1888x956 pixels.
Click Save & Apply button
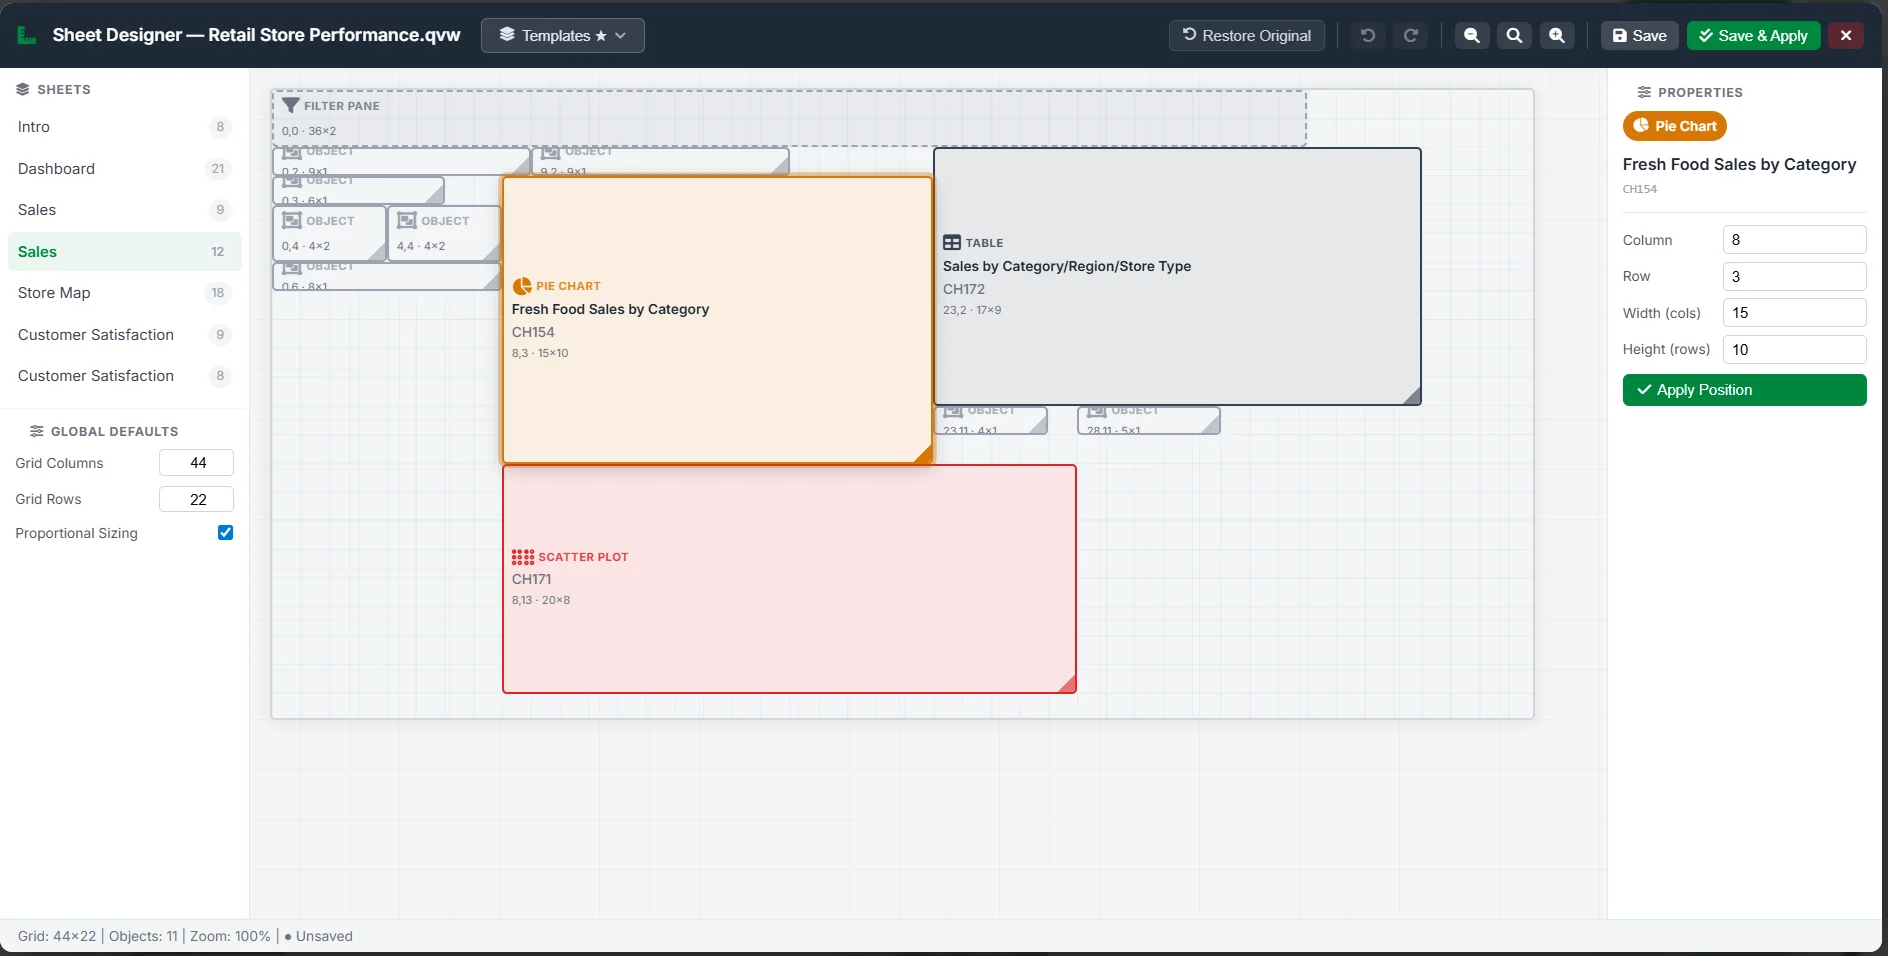click(x=1752, y=36)
